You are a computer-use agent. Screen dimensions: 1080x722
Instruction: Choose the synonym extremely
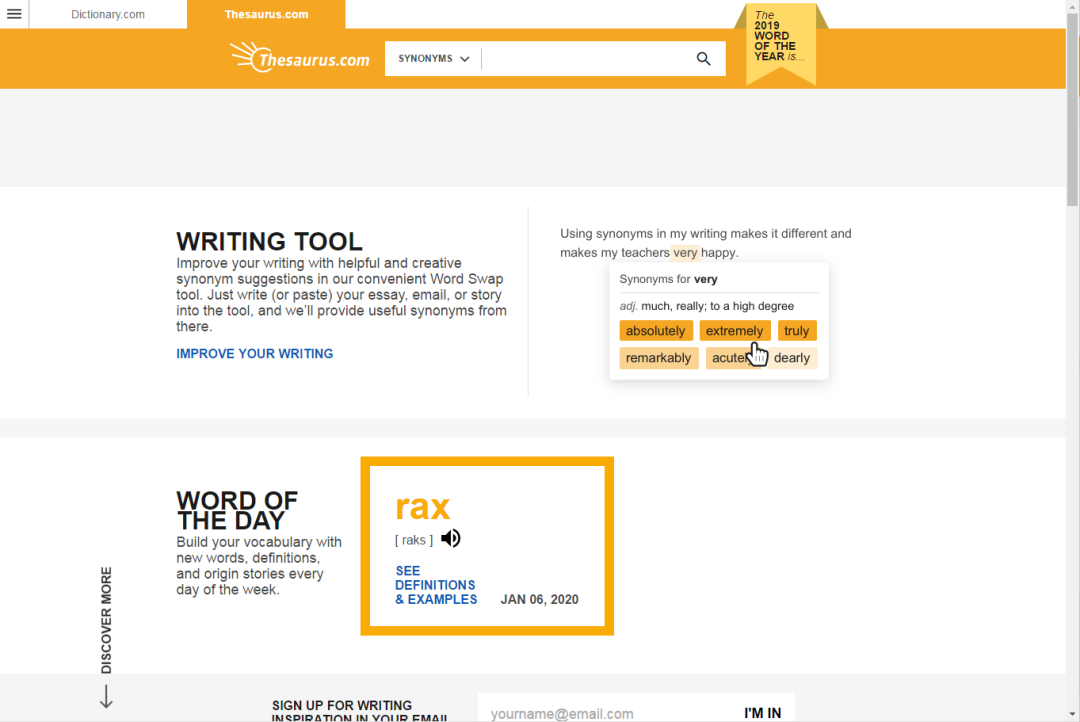pyautogui.click(x=735, y=331)
